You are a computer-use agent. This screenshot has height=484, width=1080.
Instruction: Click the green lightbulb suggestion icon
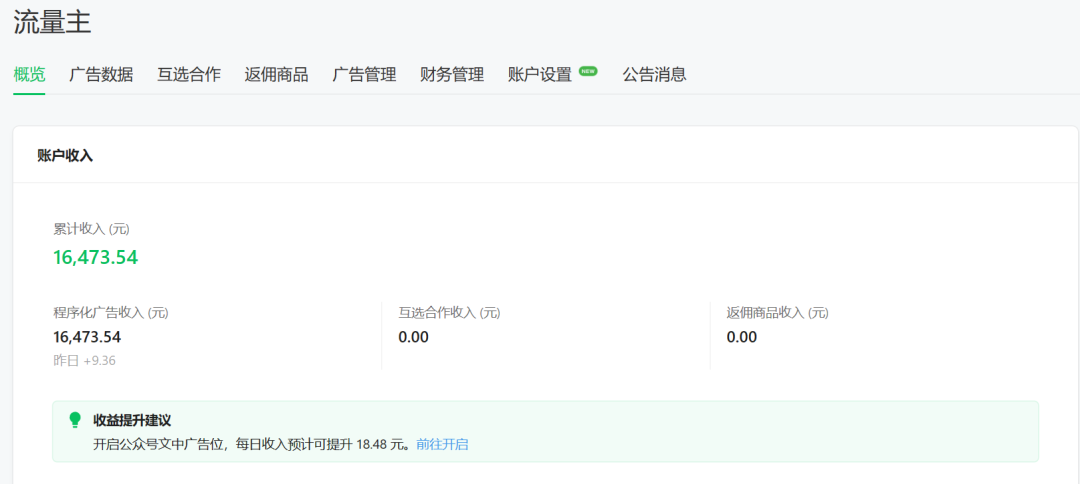(75, 420)
